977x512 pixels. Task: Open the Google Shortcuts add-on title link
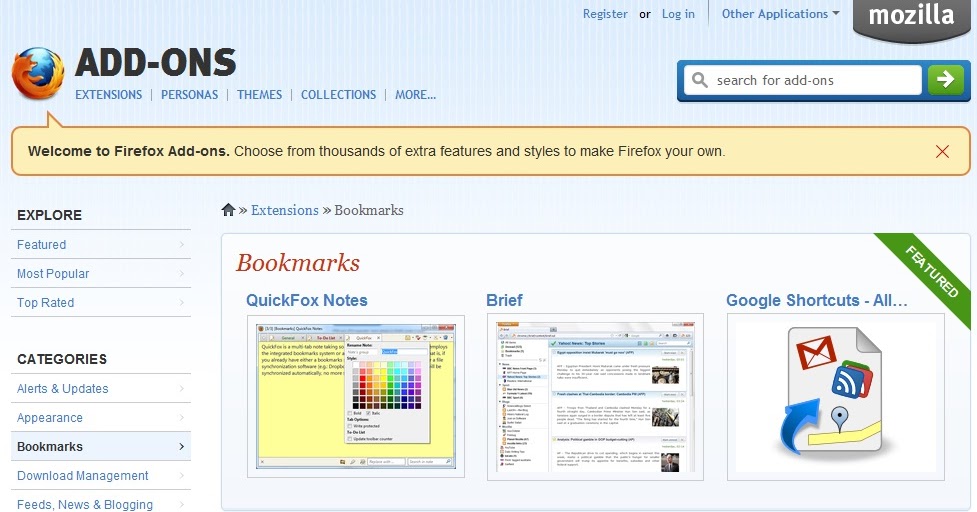(816, 300)
